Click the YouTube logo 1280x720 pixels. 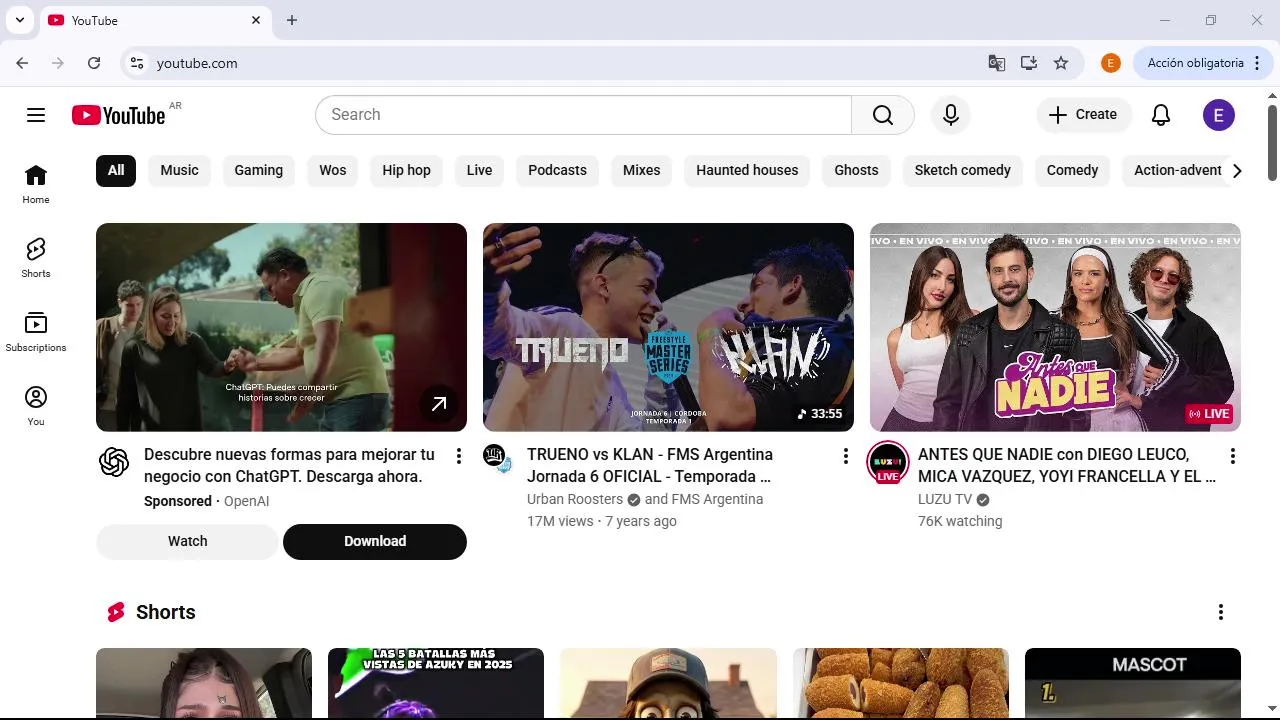point(118,115)
